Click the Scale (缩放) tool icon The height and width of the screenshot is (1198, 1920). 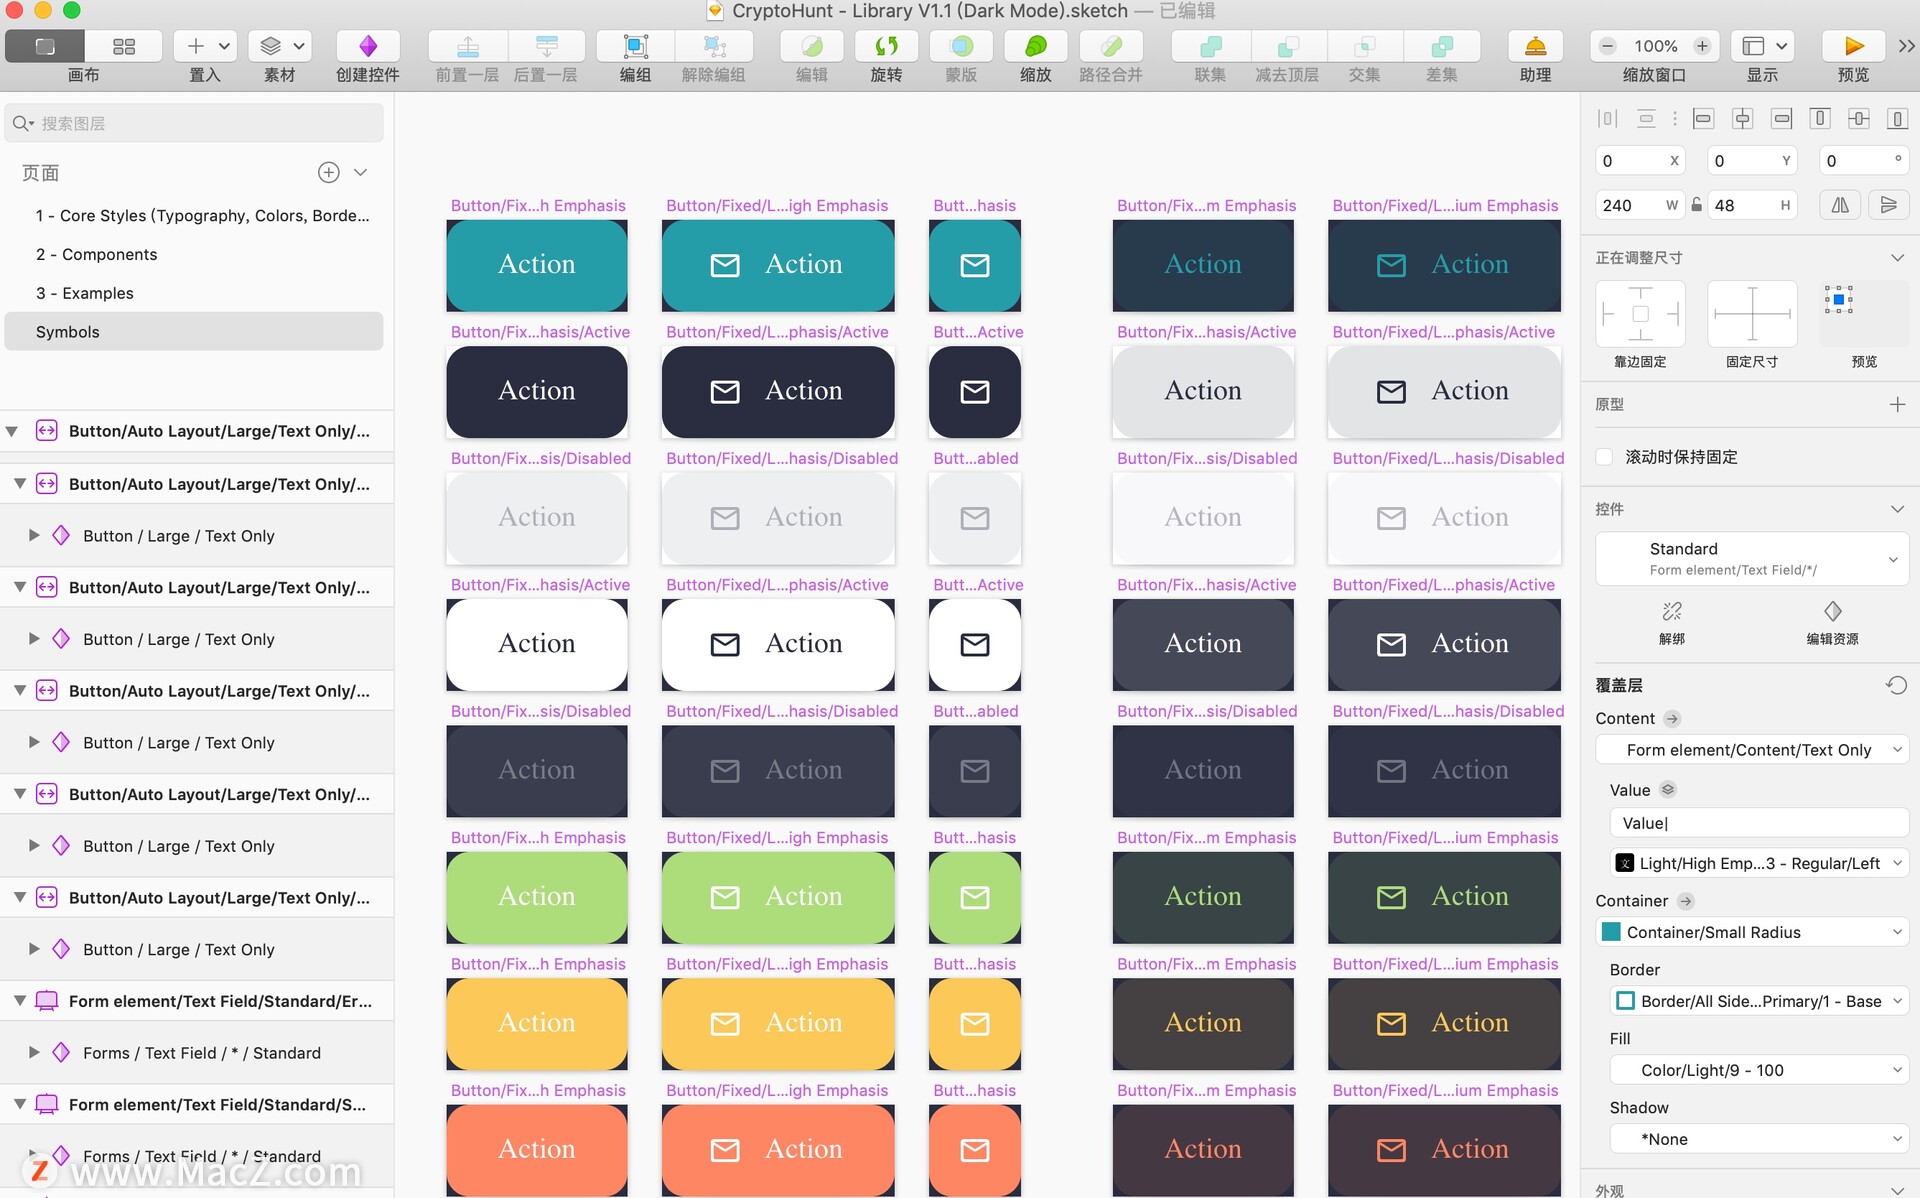pos(1035,47)
